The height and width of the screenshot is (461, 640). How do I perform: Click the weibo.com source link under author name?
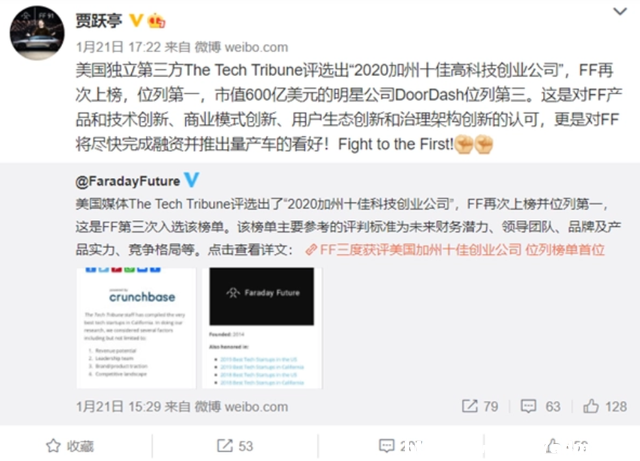click(256, 47)
